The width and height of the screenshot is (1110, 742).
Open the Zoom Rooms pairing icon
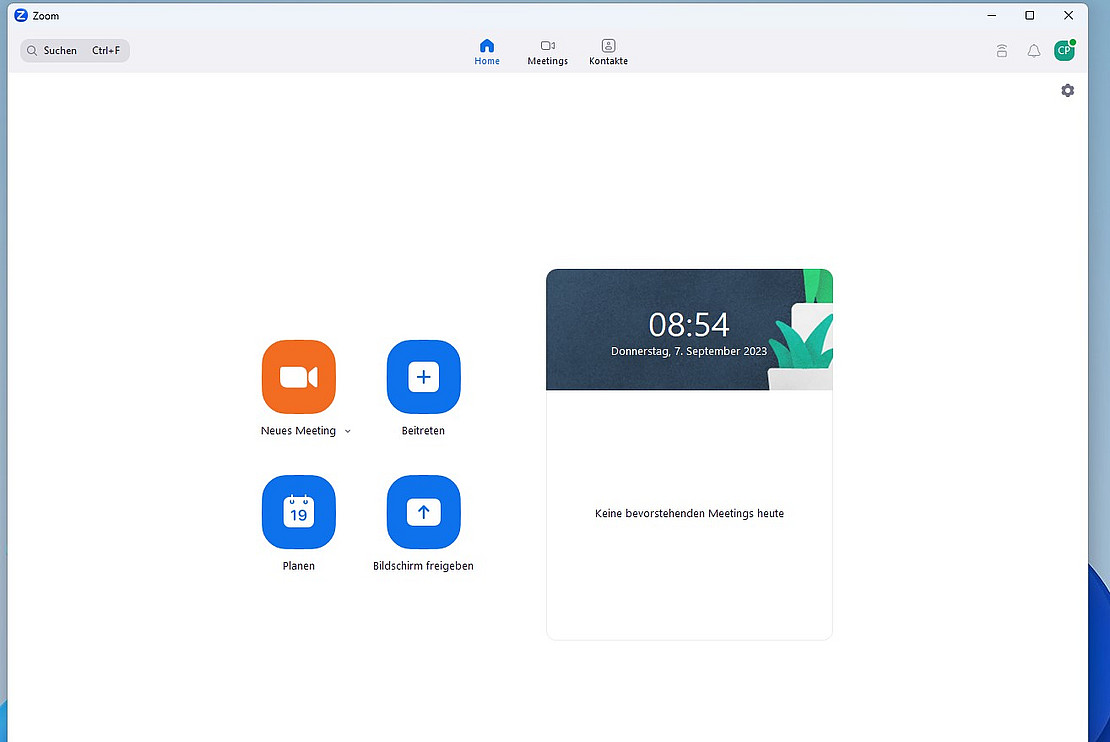coord(1001,51)
